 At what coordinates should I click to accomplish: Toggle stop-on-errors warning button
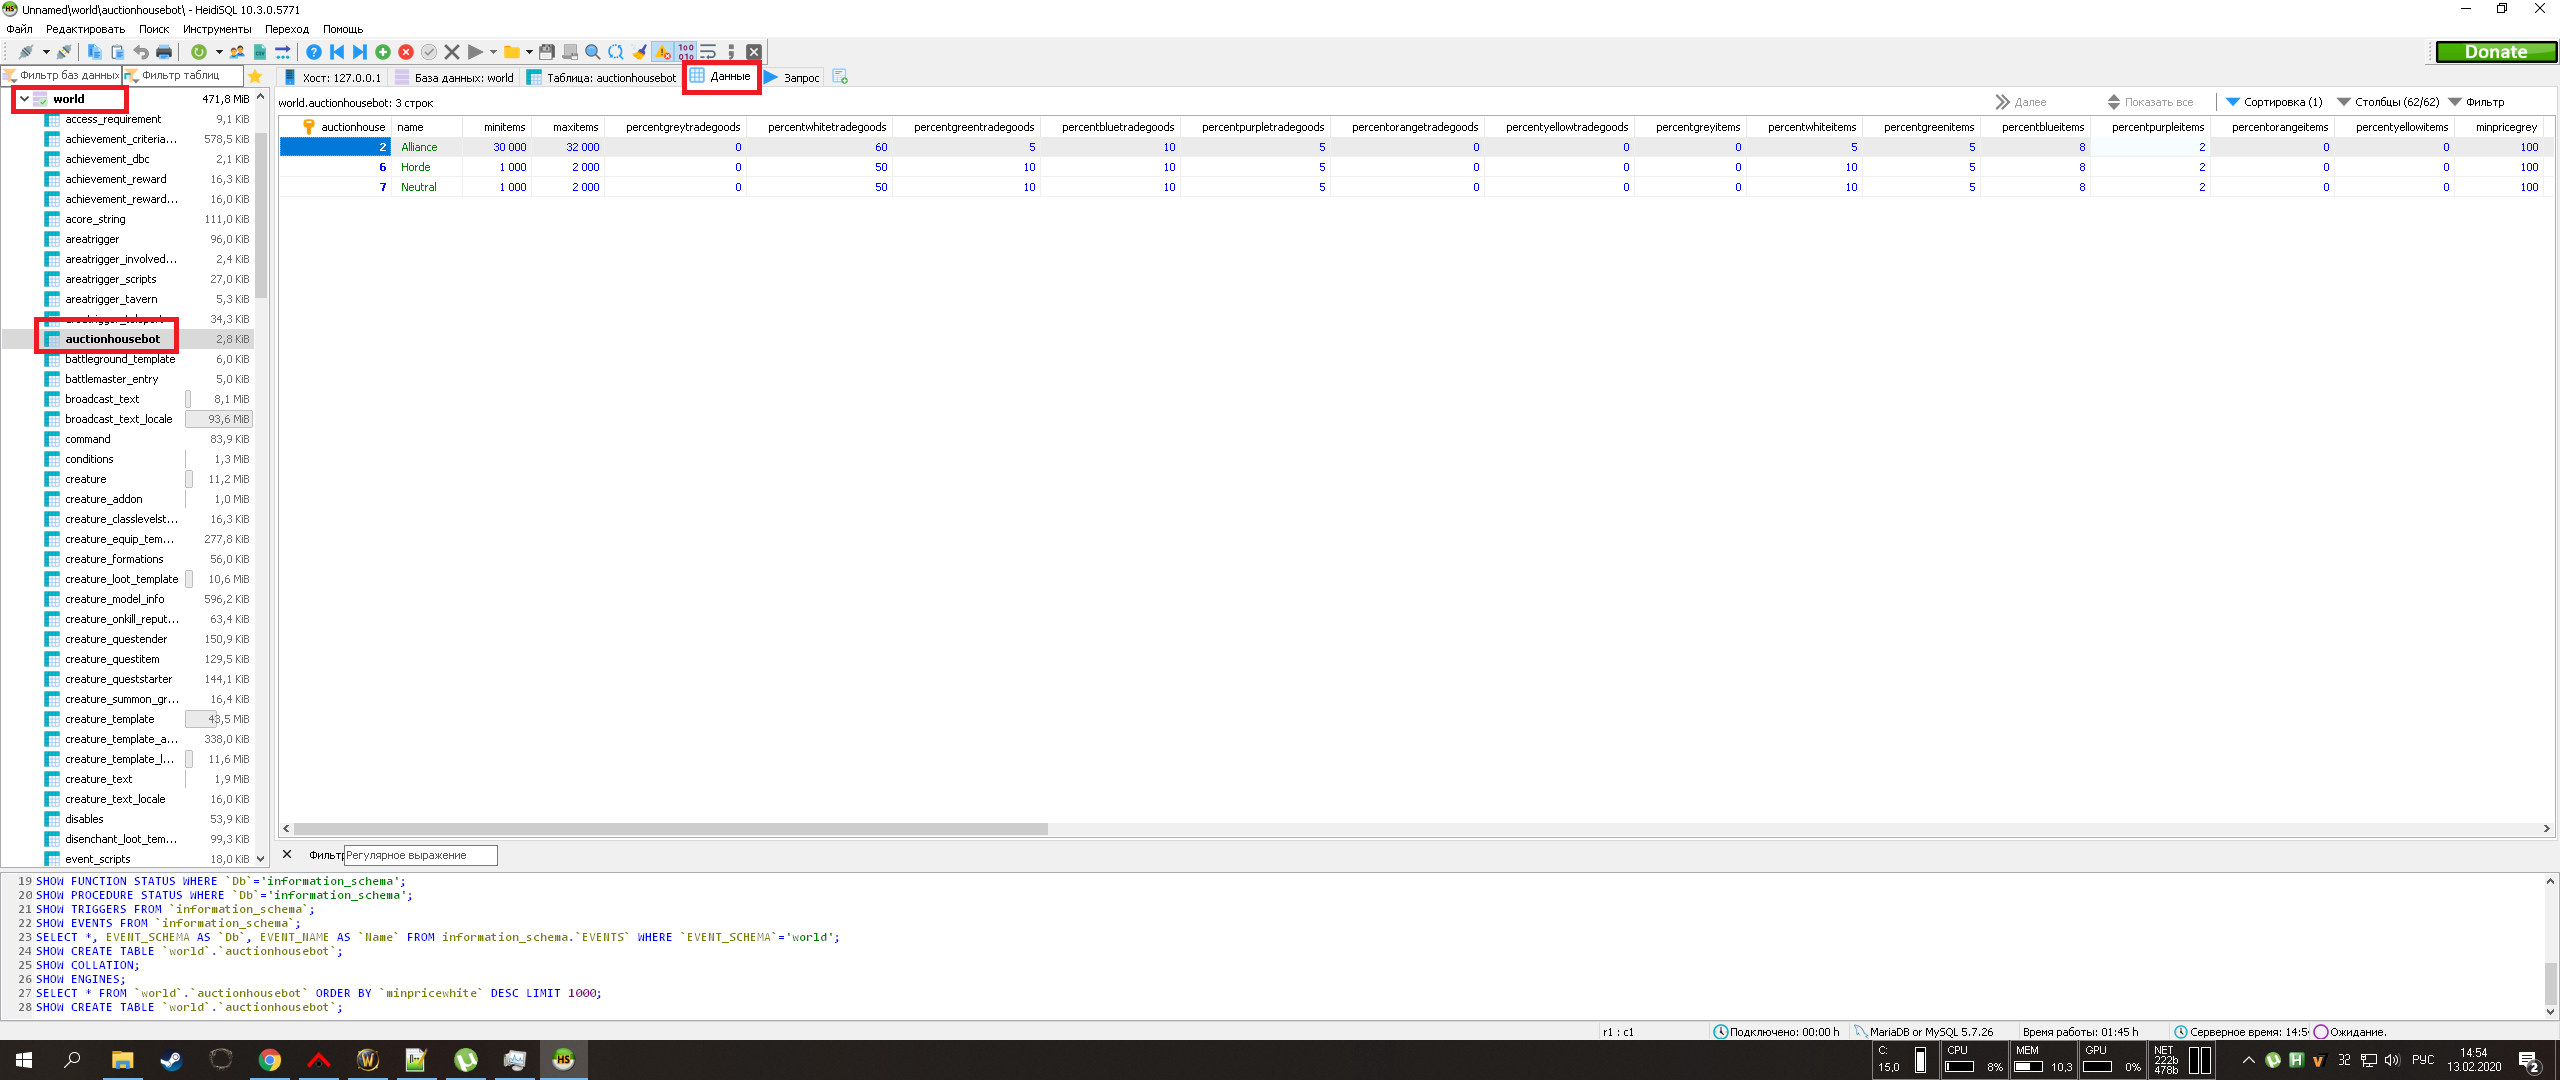[x=663, y=52]
